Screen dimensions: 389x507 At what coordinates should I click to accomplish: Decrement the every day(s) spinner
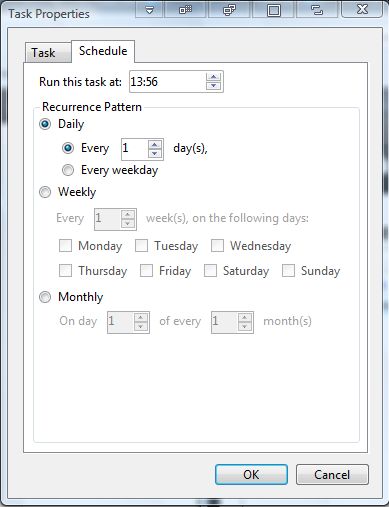(154, 153)
